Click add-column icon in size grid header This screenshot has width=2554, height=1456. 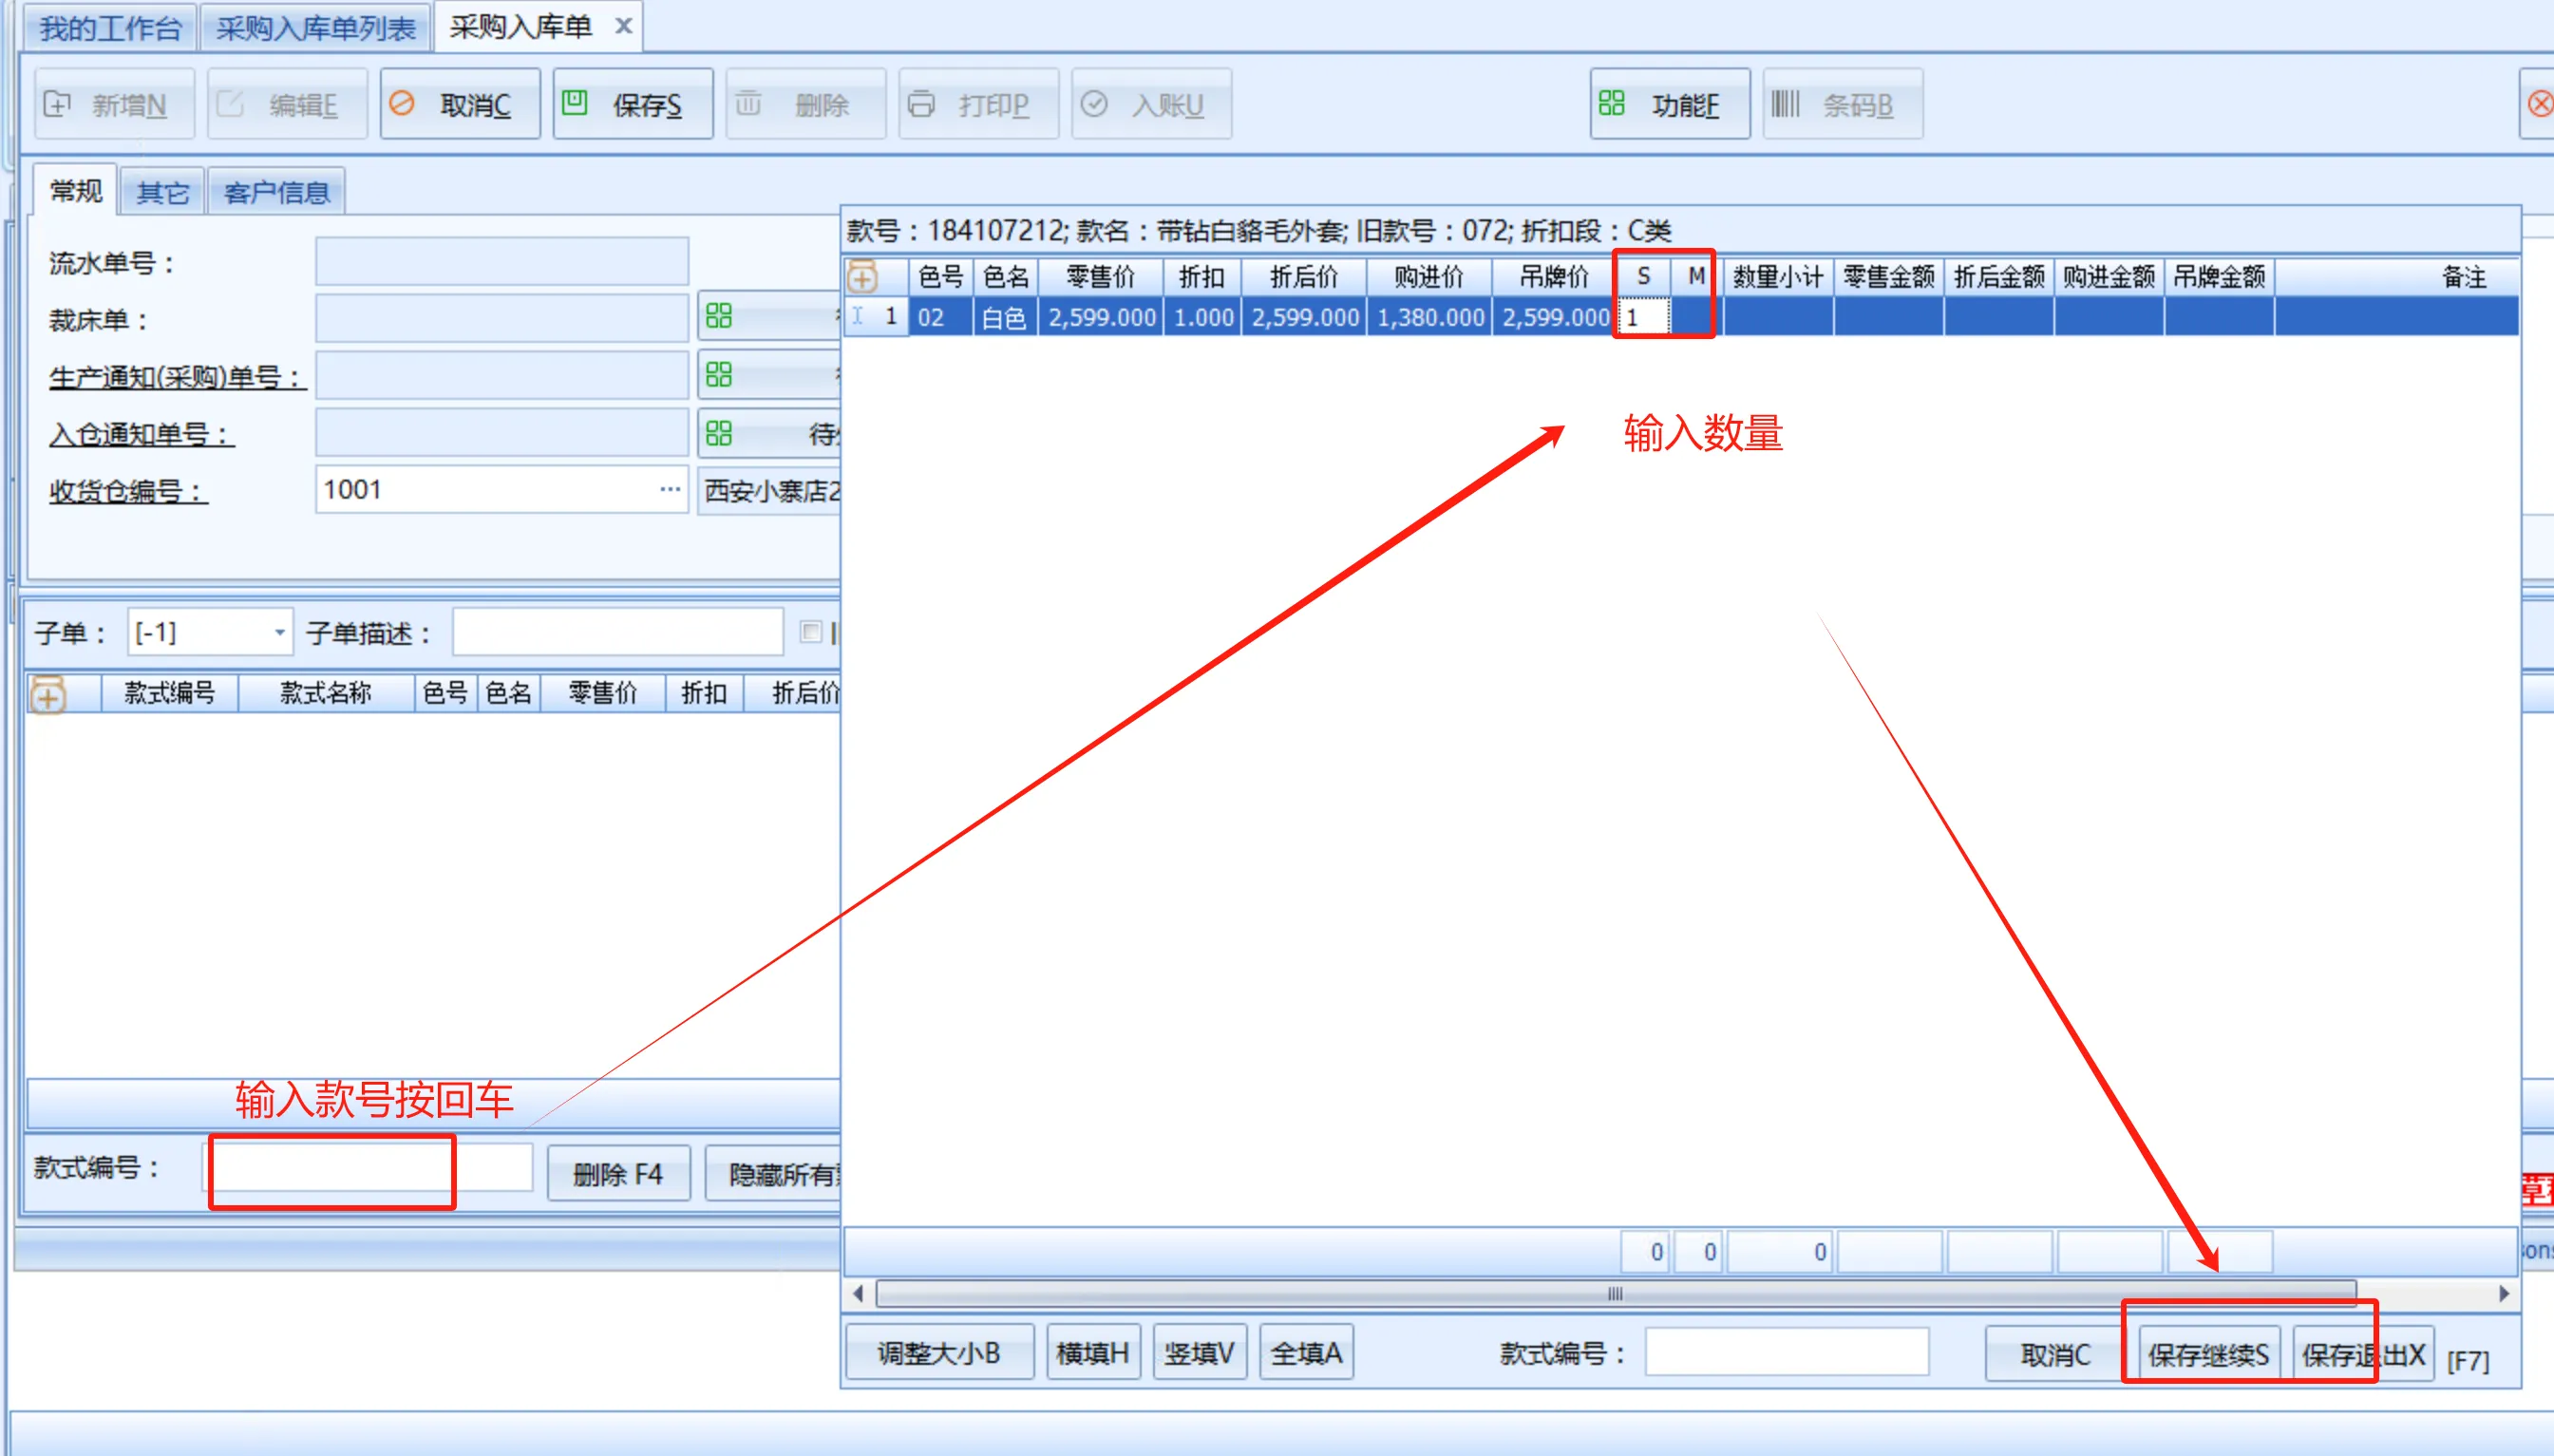(x=863, y=277)
